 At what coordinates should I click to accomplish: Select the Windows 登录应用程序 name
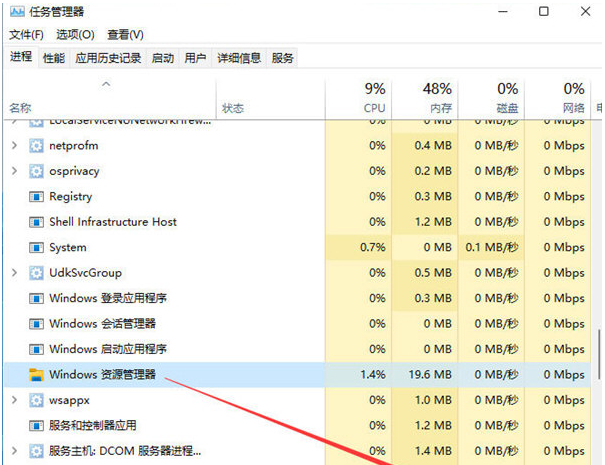(x=108, y=299)
